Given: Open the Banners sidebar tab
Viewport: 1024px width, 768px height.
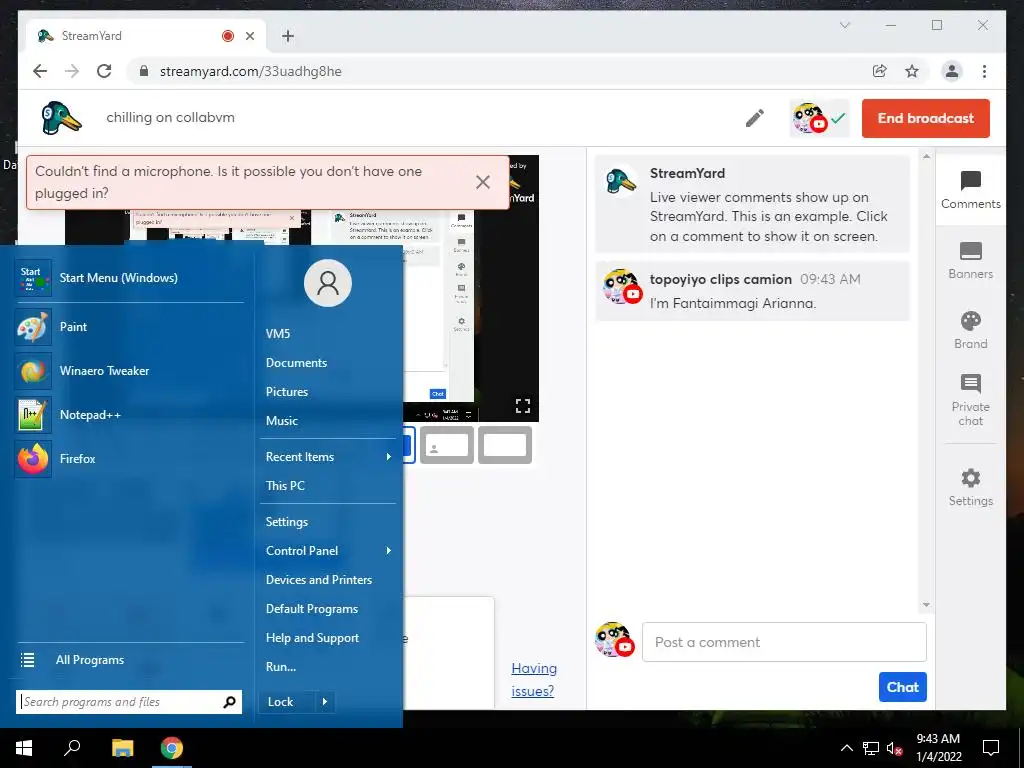Looking at the screenshot, I should coord(970,261).
